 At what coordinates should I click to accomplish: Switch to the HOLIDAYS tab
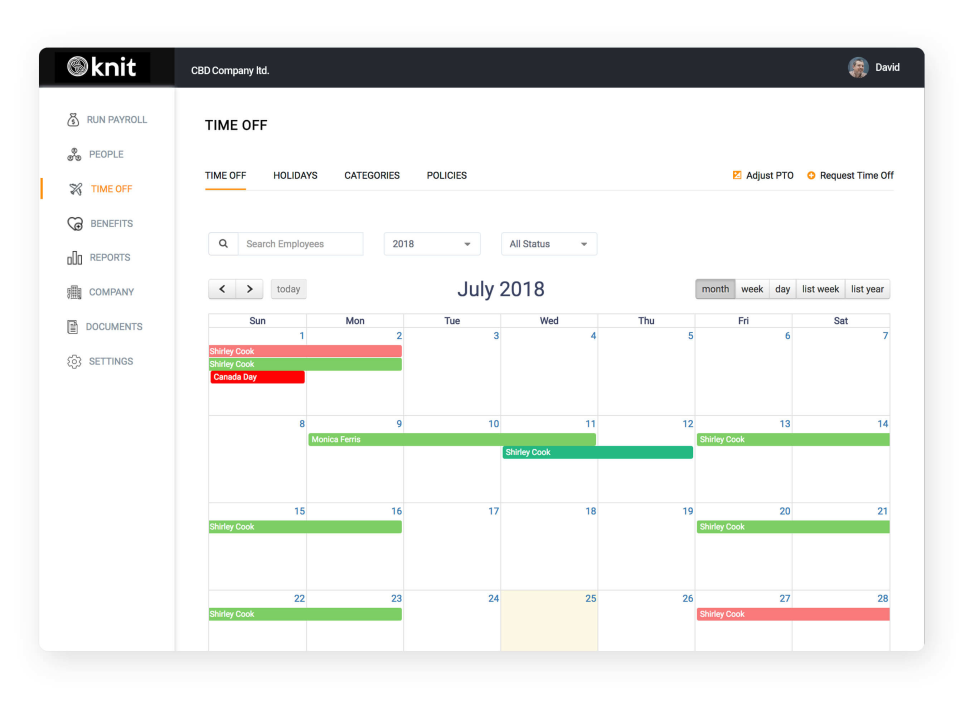(295, 175)
